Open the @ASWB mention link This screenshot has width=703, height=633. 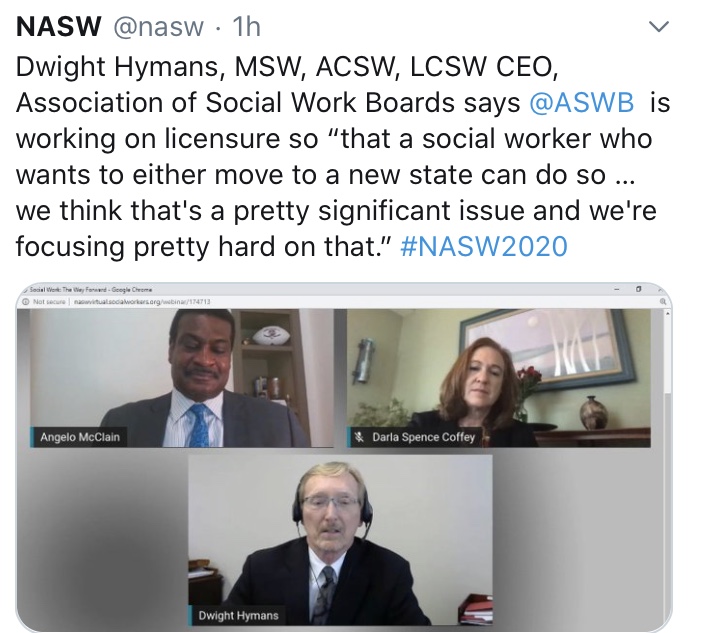[x=581, y=103]
